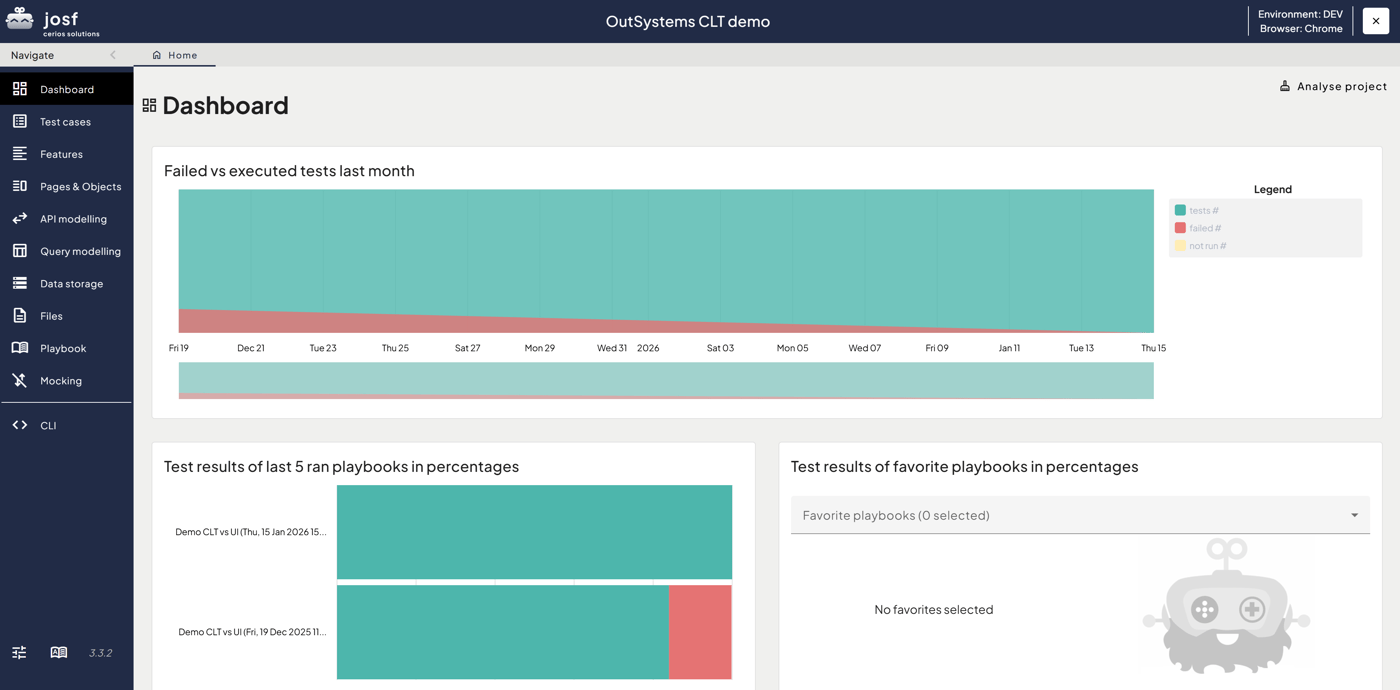Collapse the Navigate panel with the chevron
Image resolution: width=1400 pixels, height=690 pixels.
tap(112, 55)
